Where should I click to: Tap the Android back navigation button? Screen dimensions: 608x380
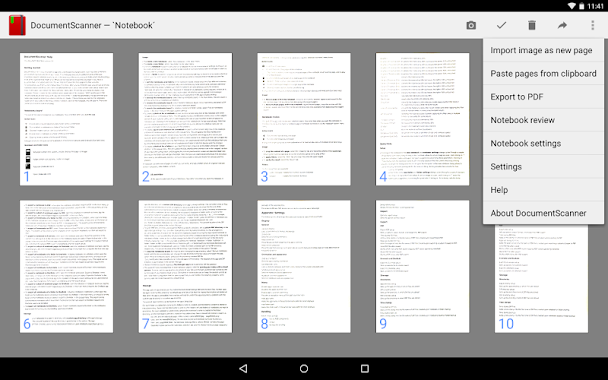(243, 368)
